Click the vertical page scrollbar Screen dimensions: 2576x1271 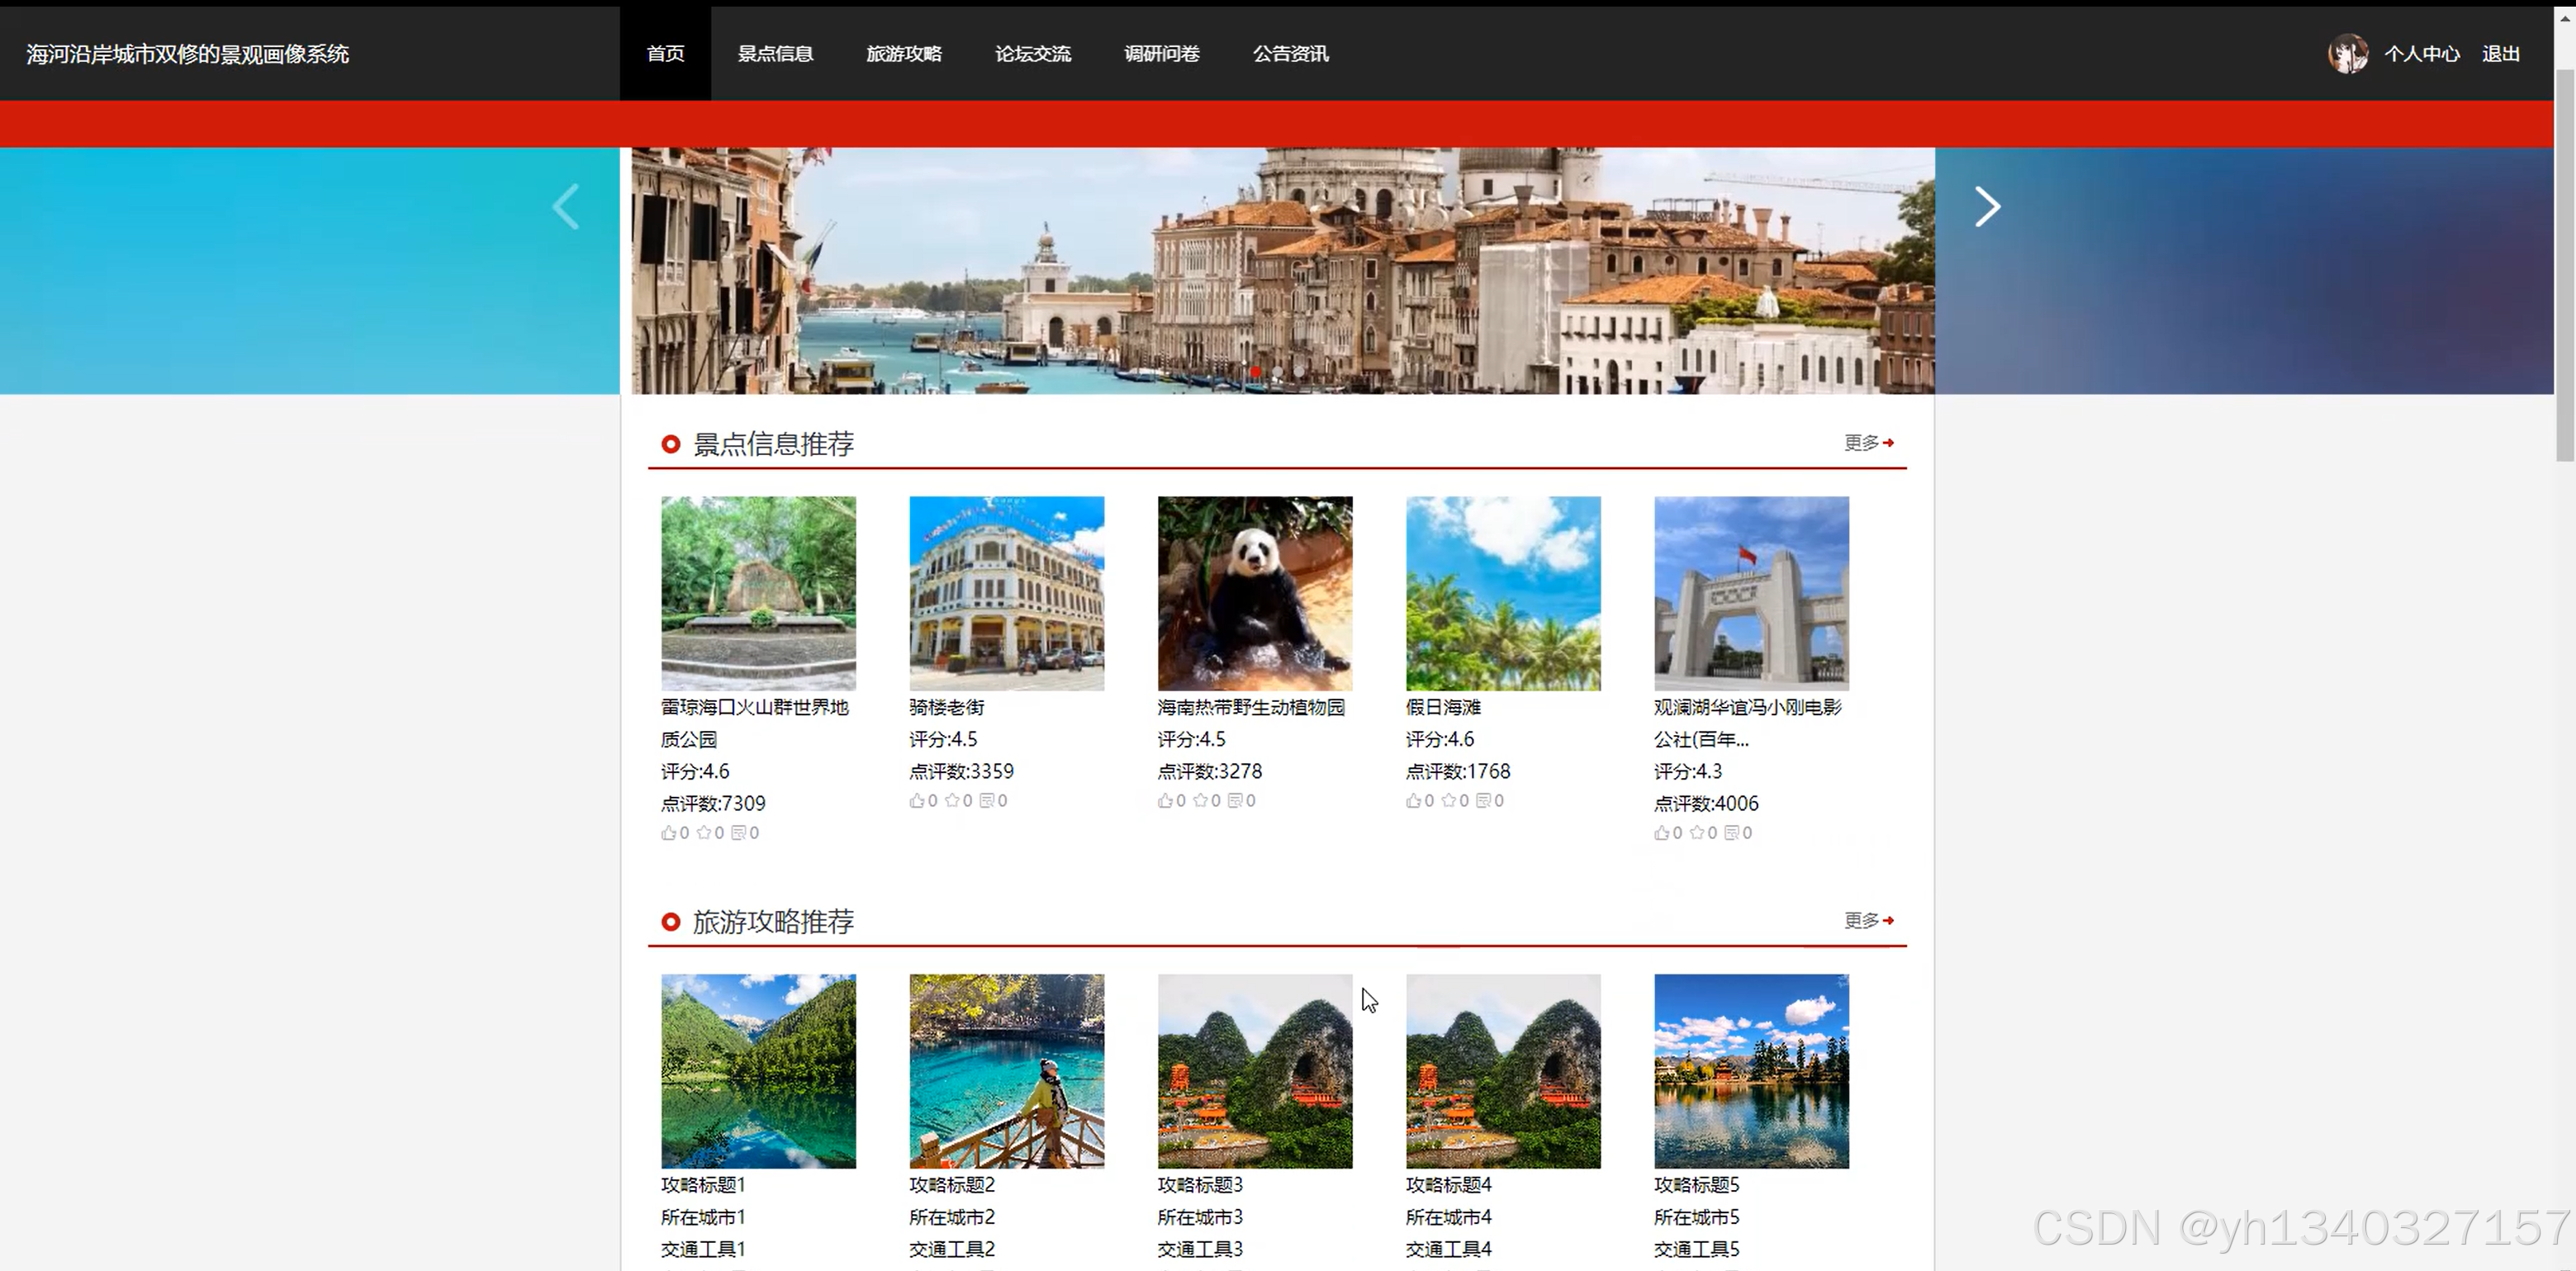[2564, 265]
